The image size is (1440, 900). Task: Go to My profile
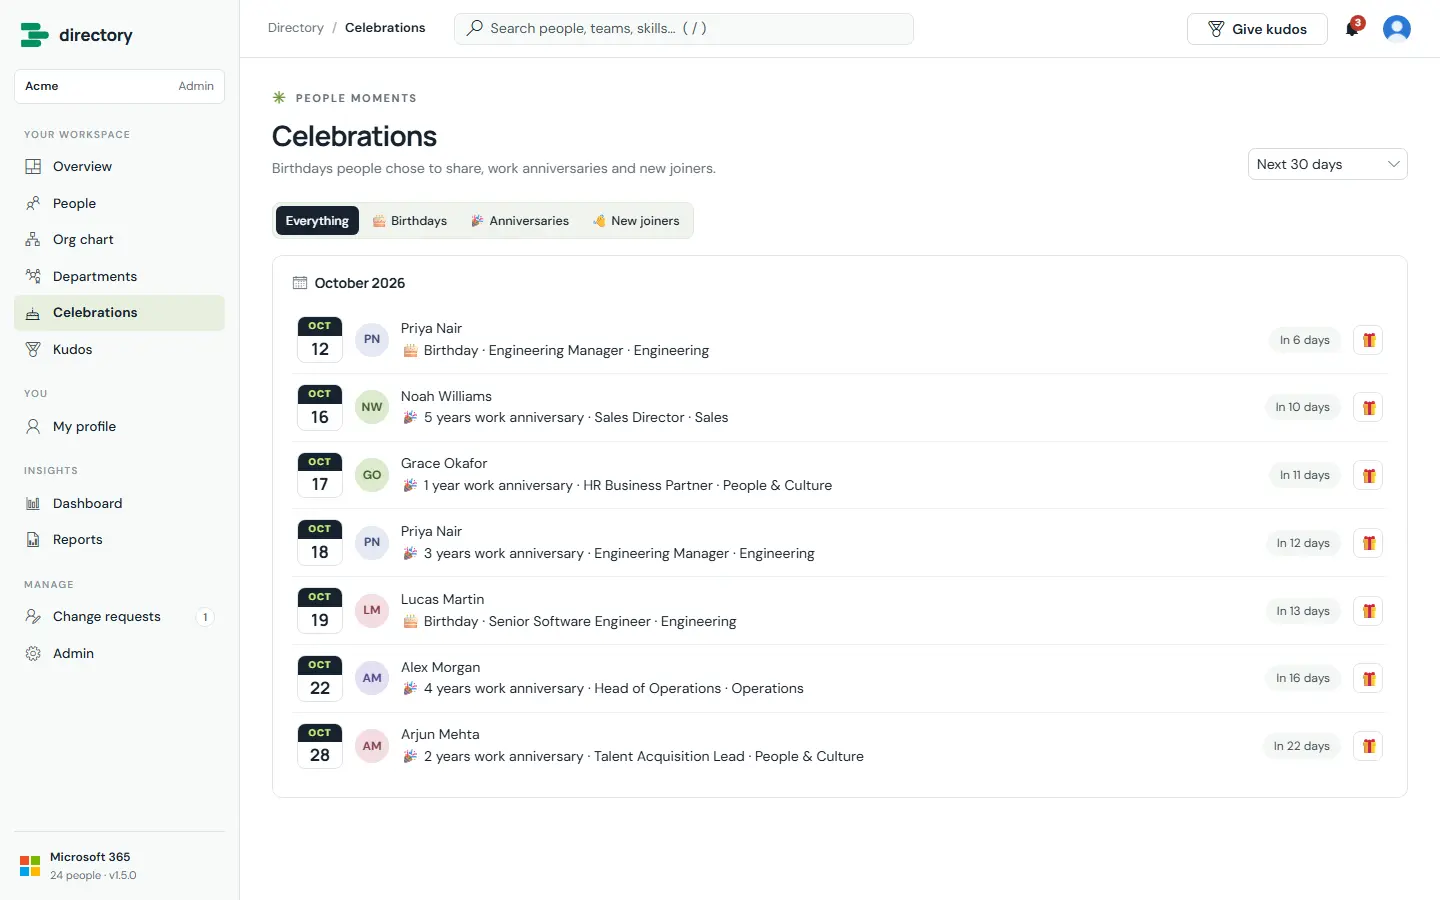(x=119, y=426)
